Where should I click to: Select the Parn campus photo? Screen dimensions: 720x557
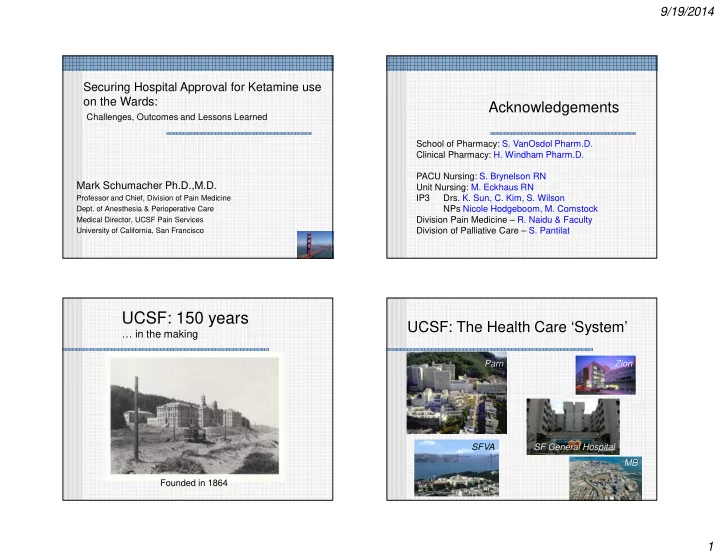point(456,393)
